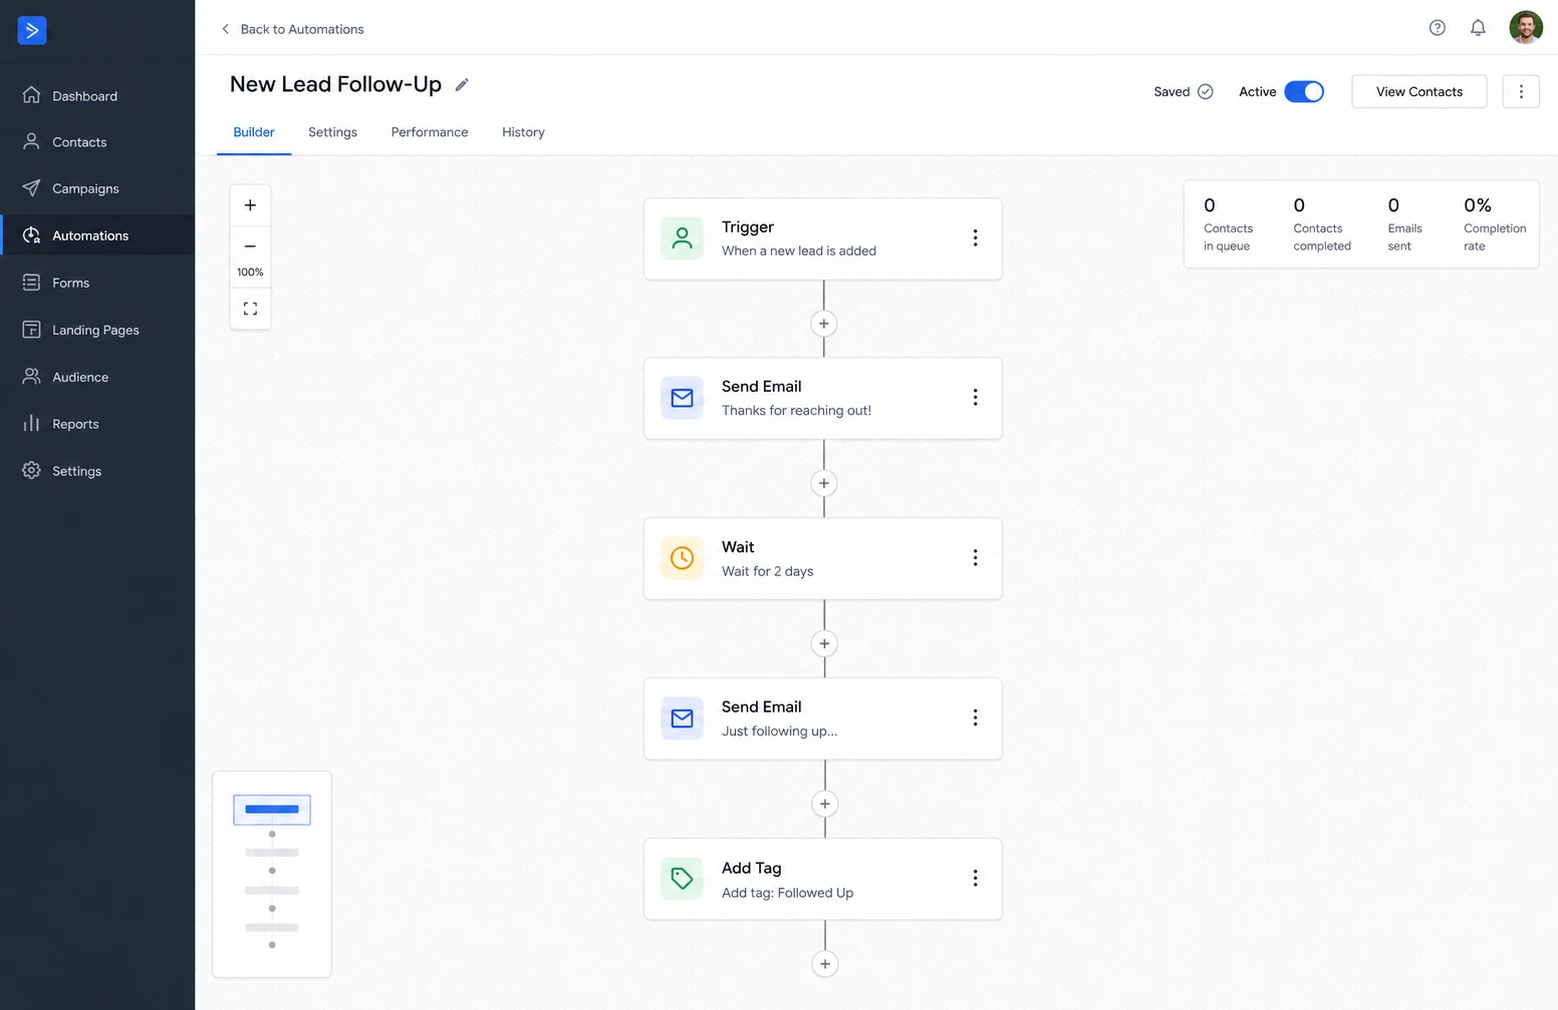Open the Add Tag step options menu

[975, 878]
